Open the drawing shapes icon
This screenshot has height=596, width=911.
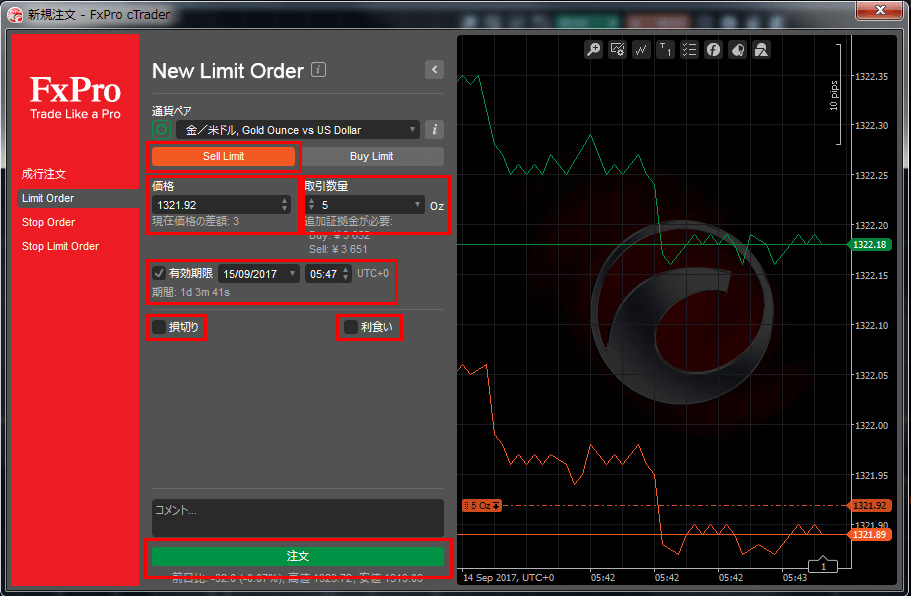[761, 50]
